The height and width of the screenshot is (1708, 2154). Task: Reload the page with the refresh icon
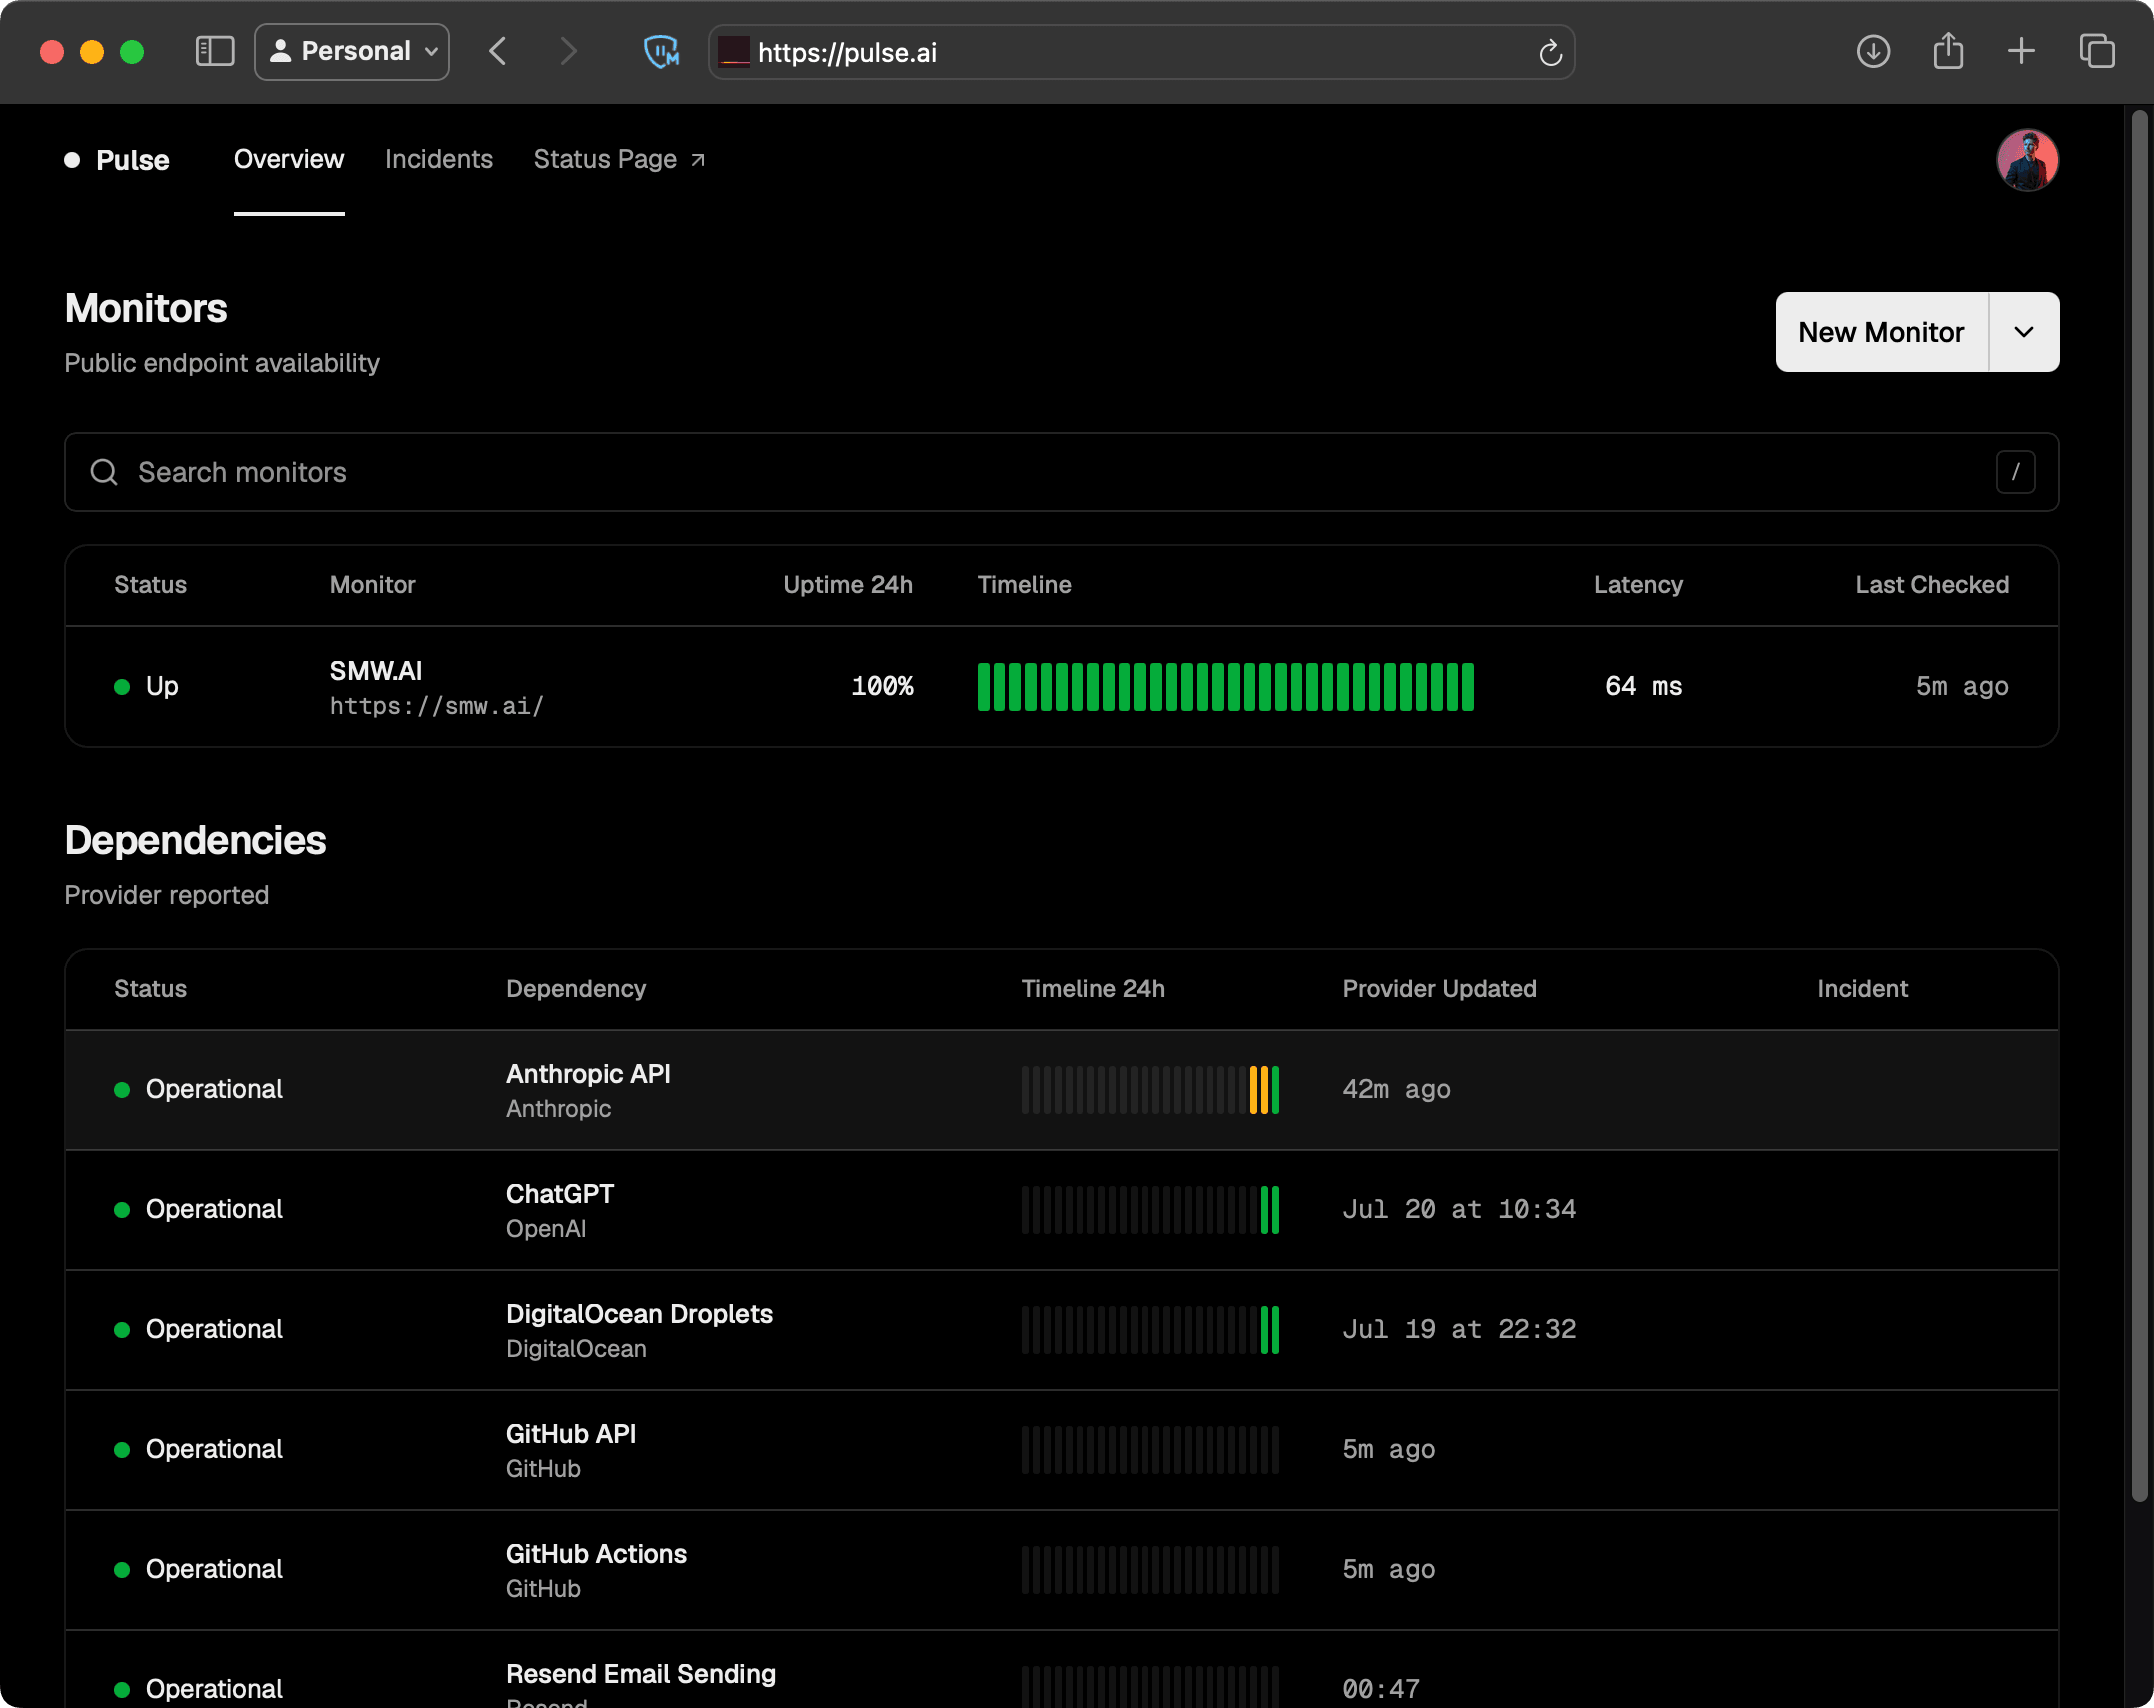click(x=1550, y=52)
